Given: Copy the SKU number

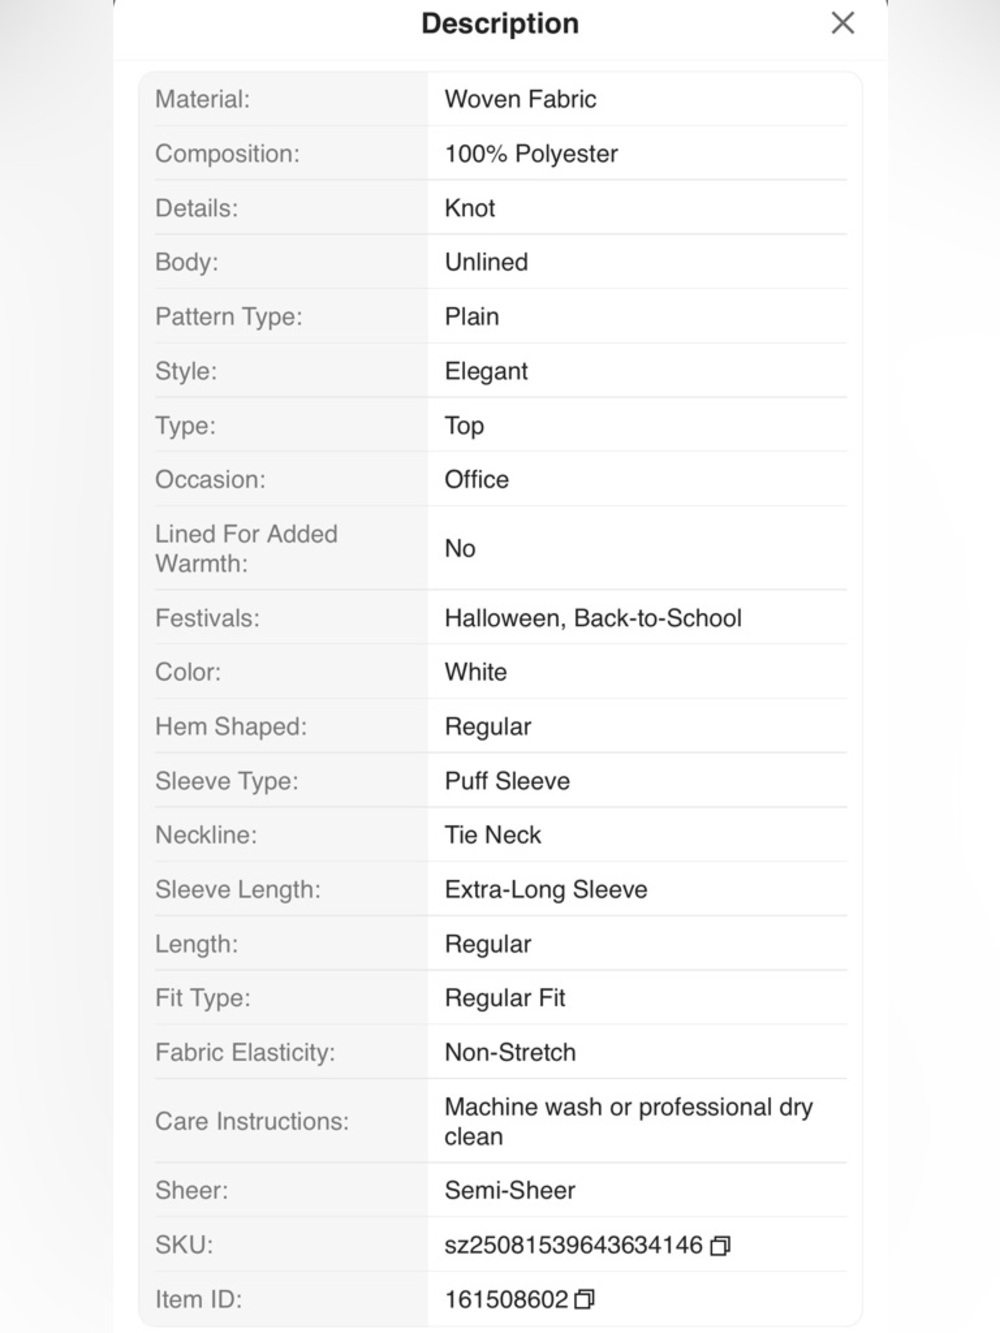Looking at the screenshot, I should (x=720, y=1246).
